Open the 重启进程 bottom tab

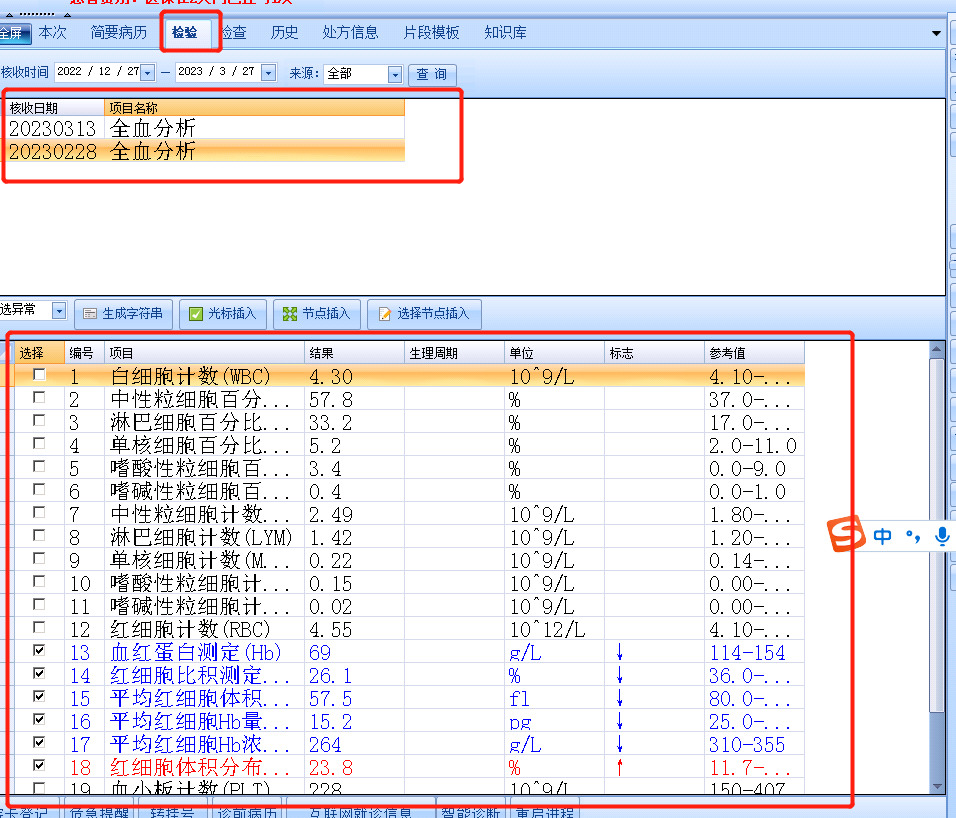(x=544, y=812)
